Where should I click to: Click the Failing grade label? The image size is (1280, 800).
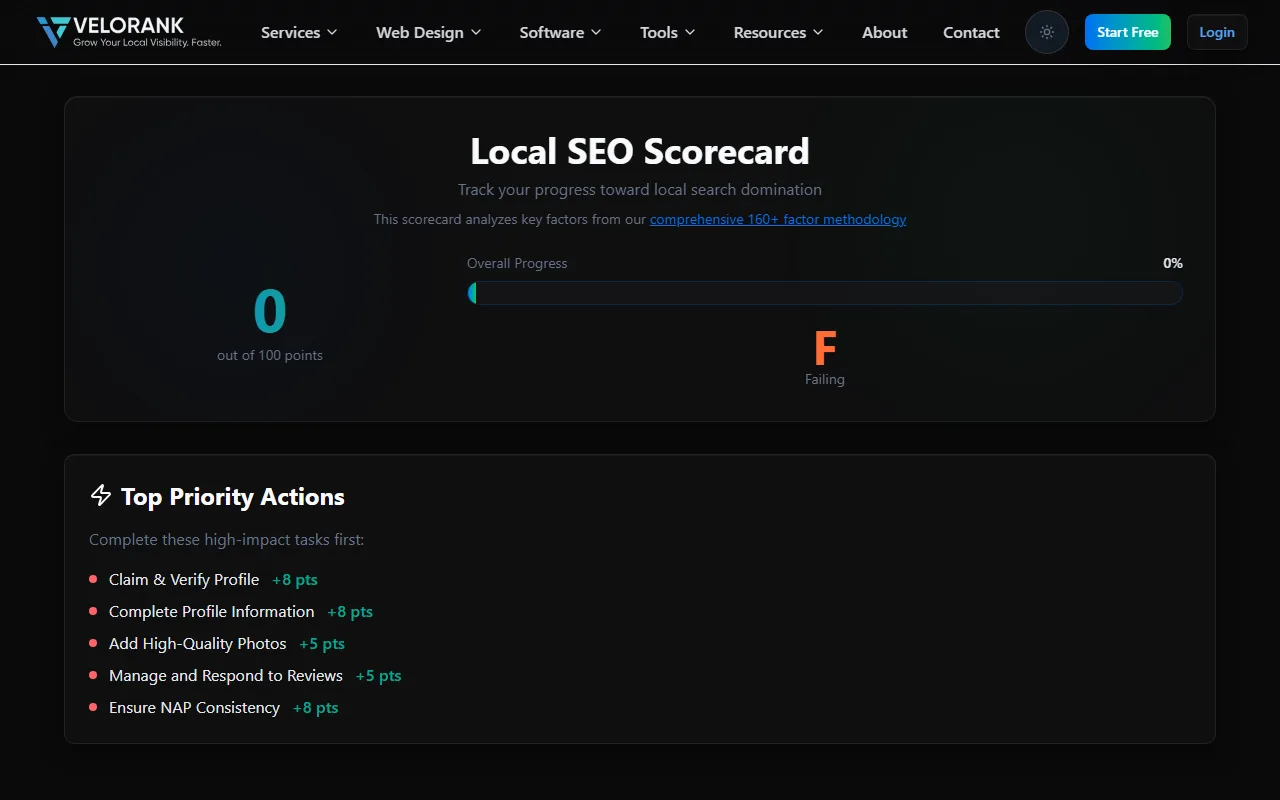(825, 379)
